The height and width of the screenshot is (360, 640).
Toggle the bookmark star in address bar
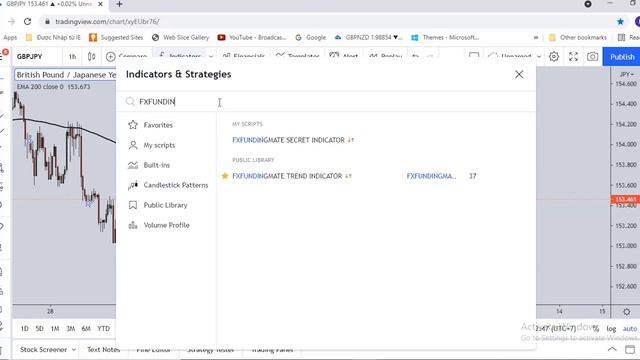pos(620,21)
